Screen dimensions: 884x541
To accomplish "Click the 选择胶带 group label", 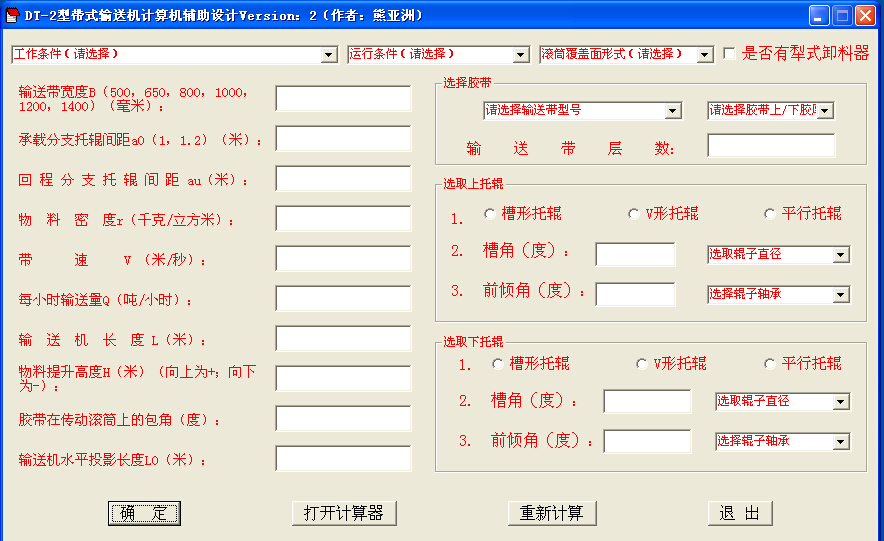I will [467, 83].
